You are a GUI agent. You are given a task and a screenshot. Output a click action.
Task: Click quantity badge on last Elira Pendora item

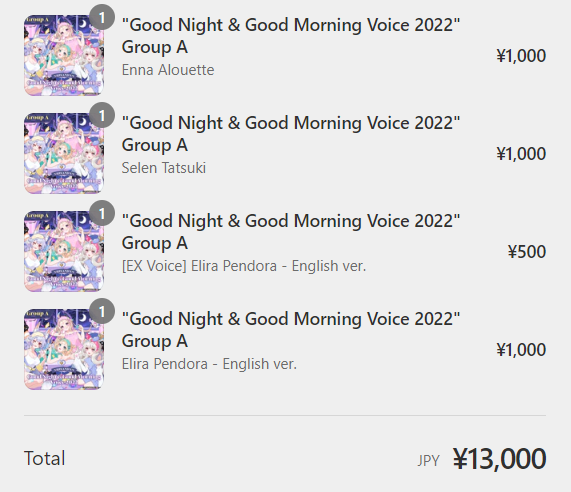tap(102, 311)
